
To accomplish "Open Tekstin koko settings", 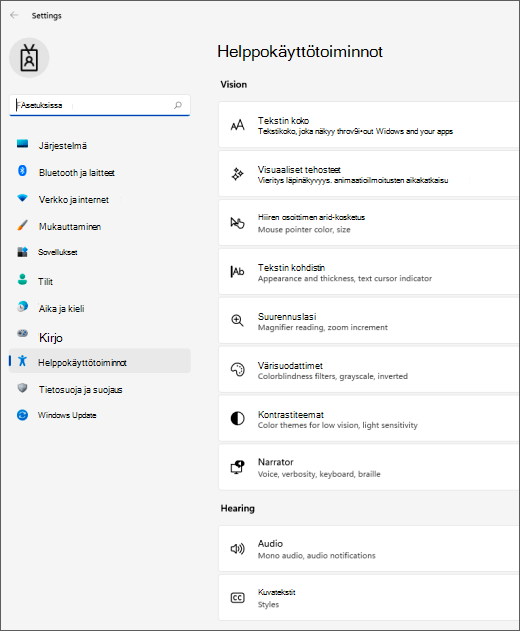I will point(368,125).
